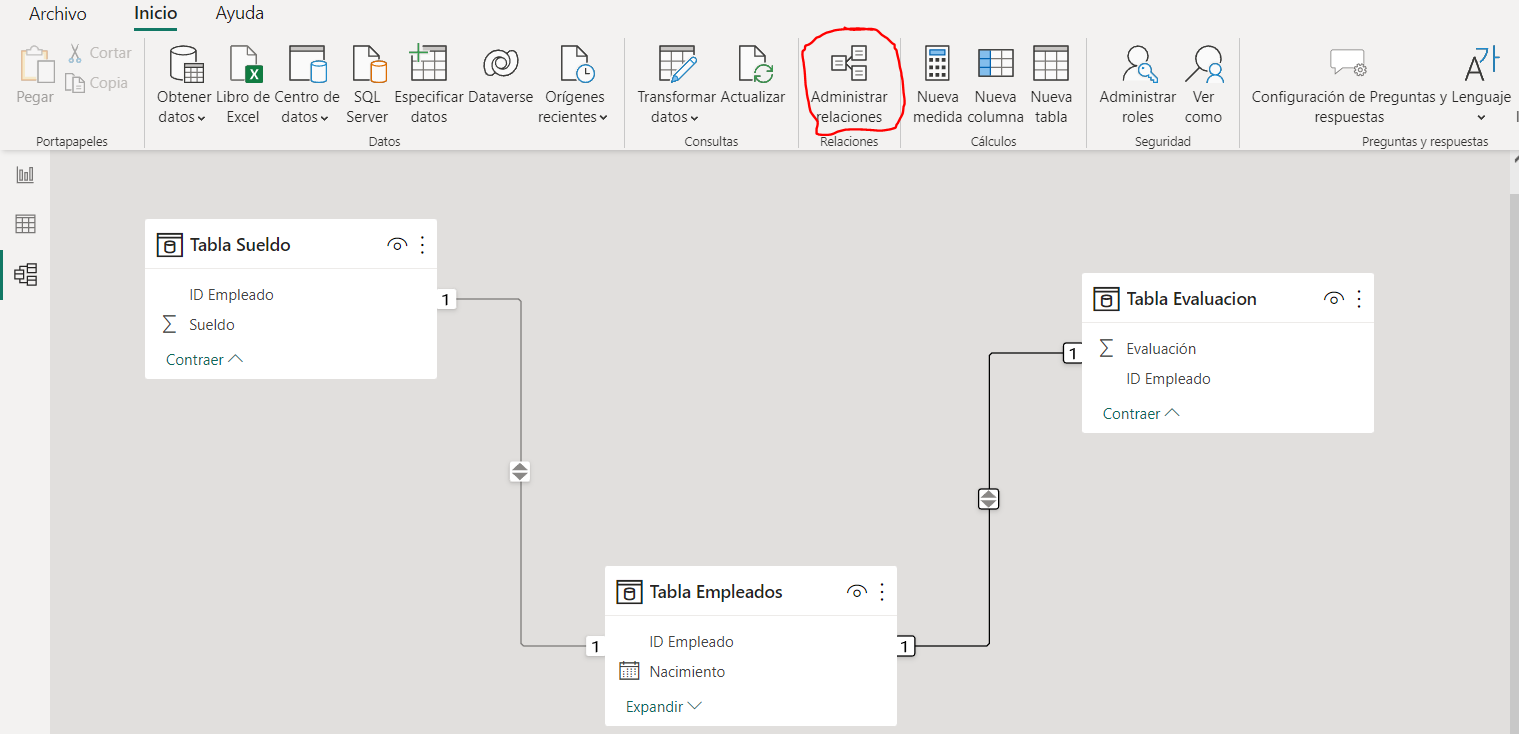Open Configuración de Preguntas y respuestas

click(x=1349, y=85)
